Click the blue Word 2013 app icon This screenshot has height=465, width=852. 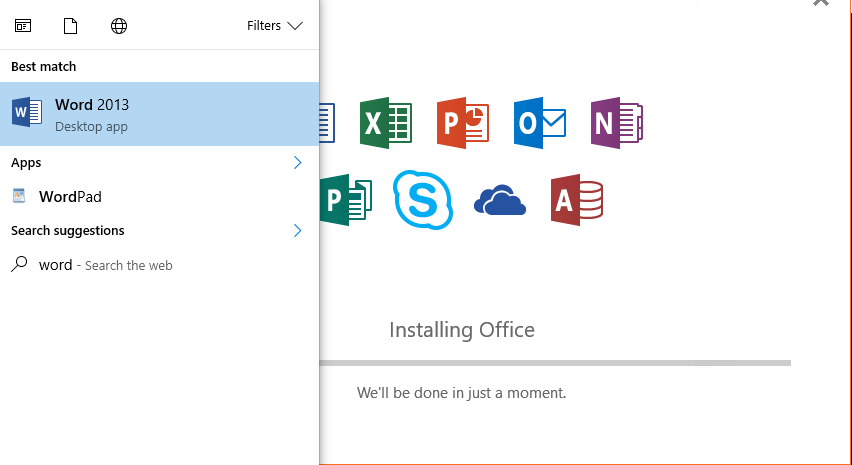click(27, 112)
